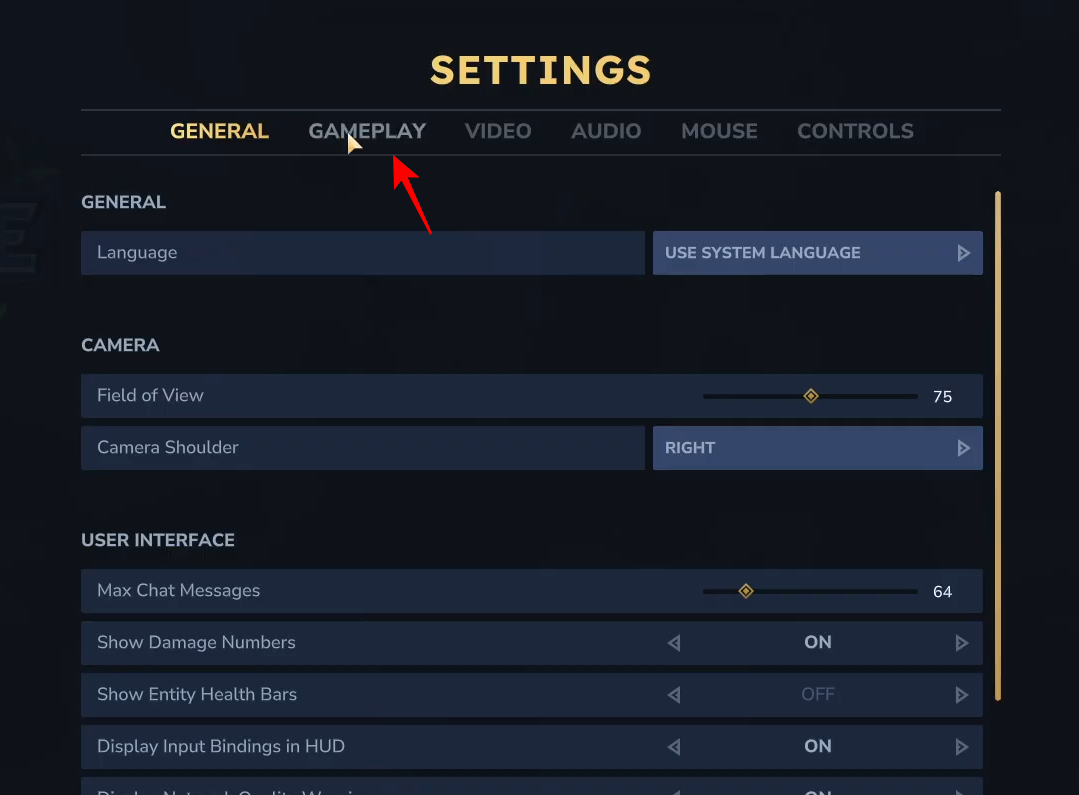The height and width of the screenshot is (795, 1079).
Task: Toggle Display Input Bindings in HUD value
Action: pos(818,747)
